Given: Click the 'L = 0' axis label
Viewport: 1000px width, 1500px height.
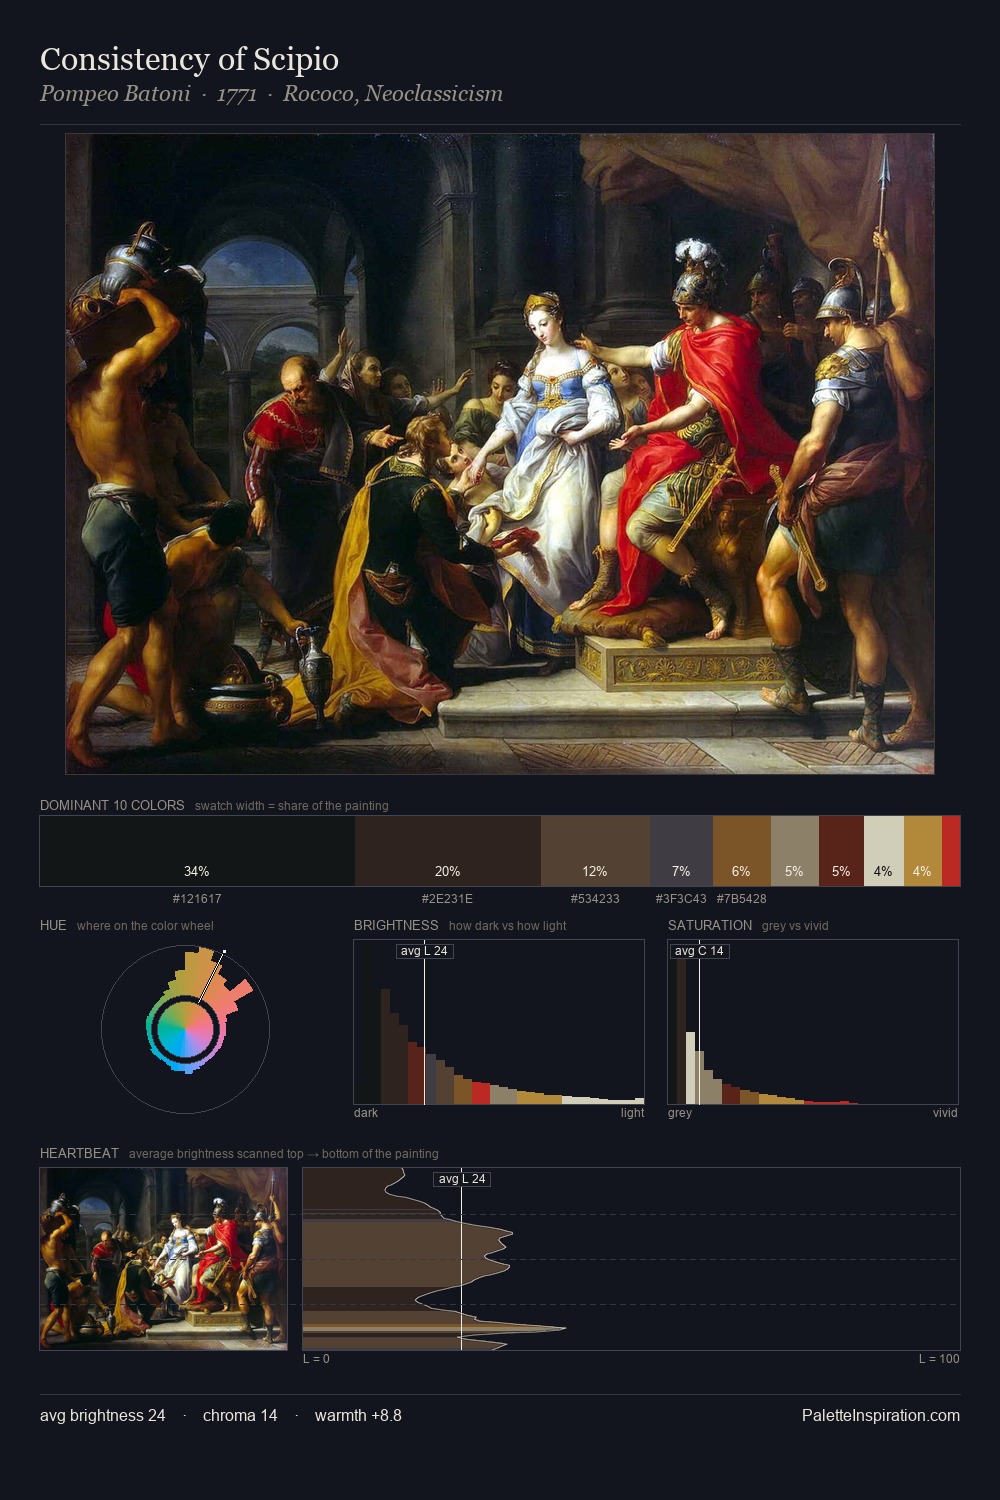Looking at the screenshot, I should tap(316, 1359).
